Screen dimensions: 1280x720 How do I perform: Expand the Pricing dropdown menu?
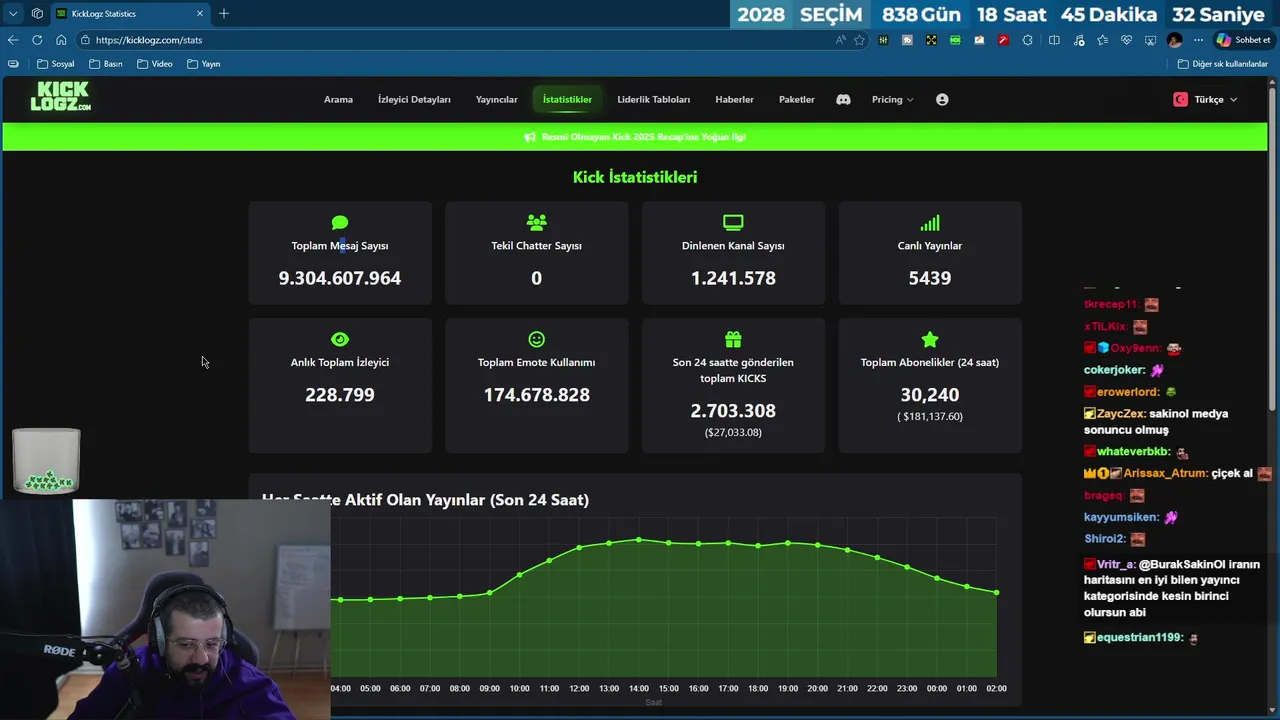892,99
